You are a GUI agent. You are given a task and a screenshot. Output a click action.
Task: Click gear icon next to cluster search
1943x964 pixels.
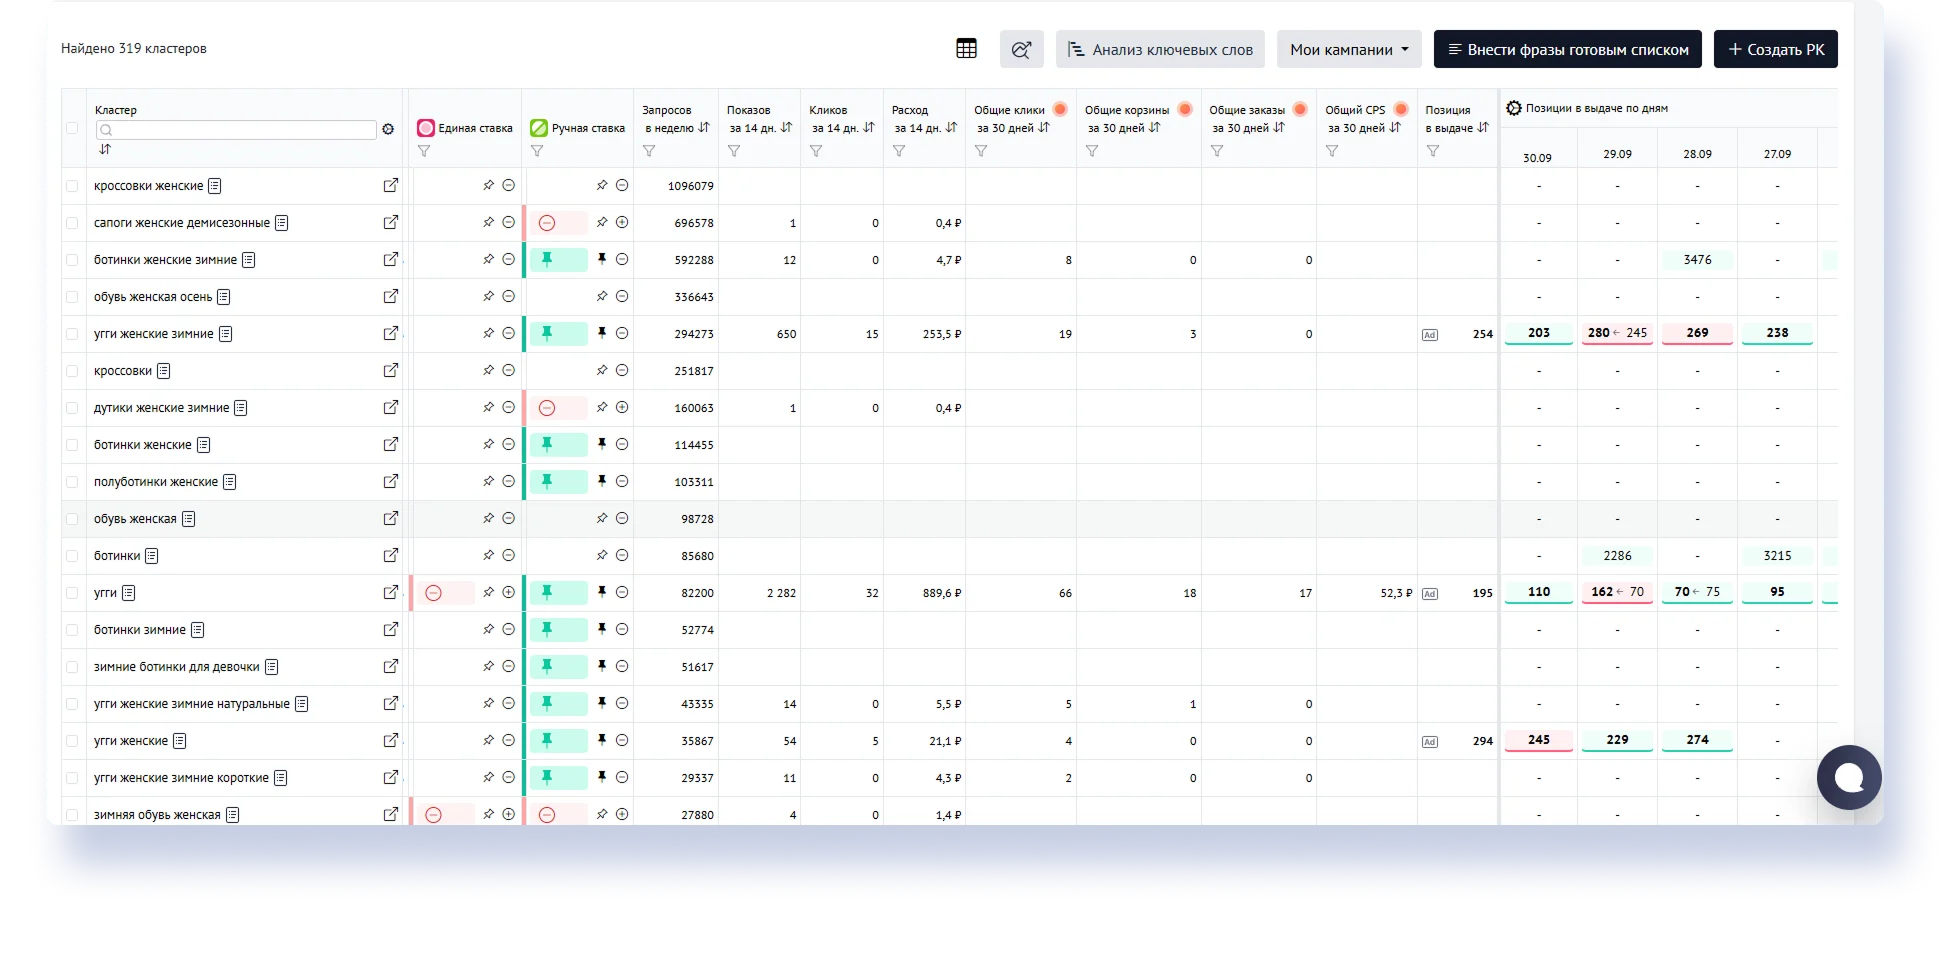pos(388,129)
